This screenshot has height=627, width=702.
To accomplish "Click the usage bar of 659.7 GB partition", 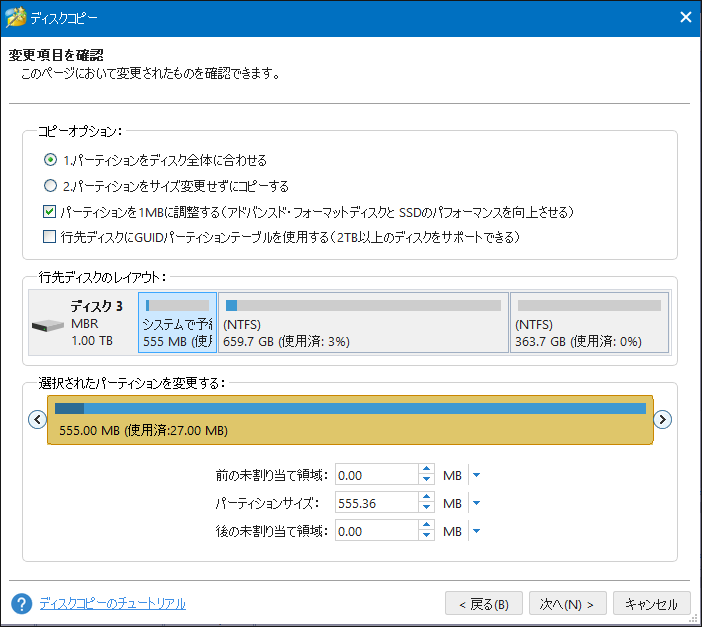I will point(363,305).
